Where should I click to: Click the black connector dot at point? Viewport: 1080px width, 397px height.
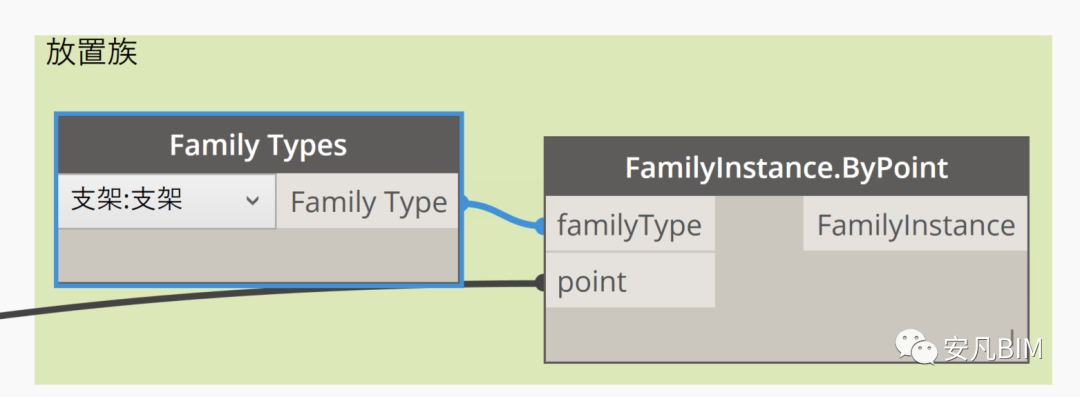541,282
